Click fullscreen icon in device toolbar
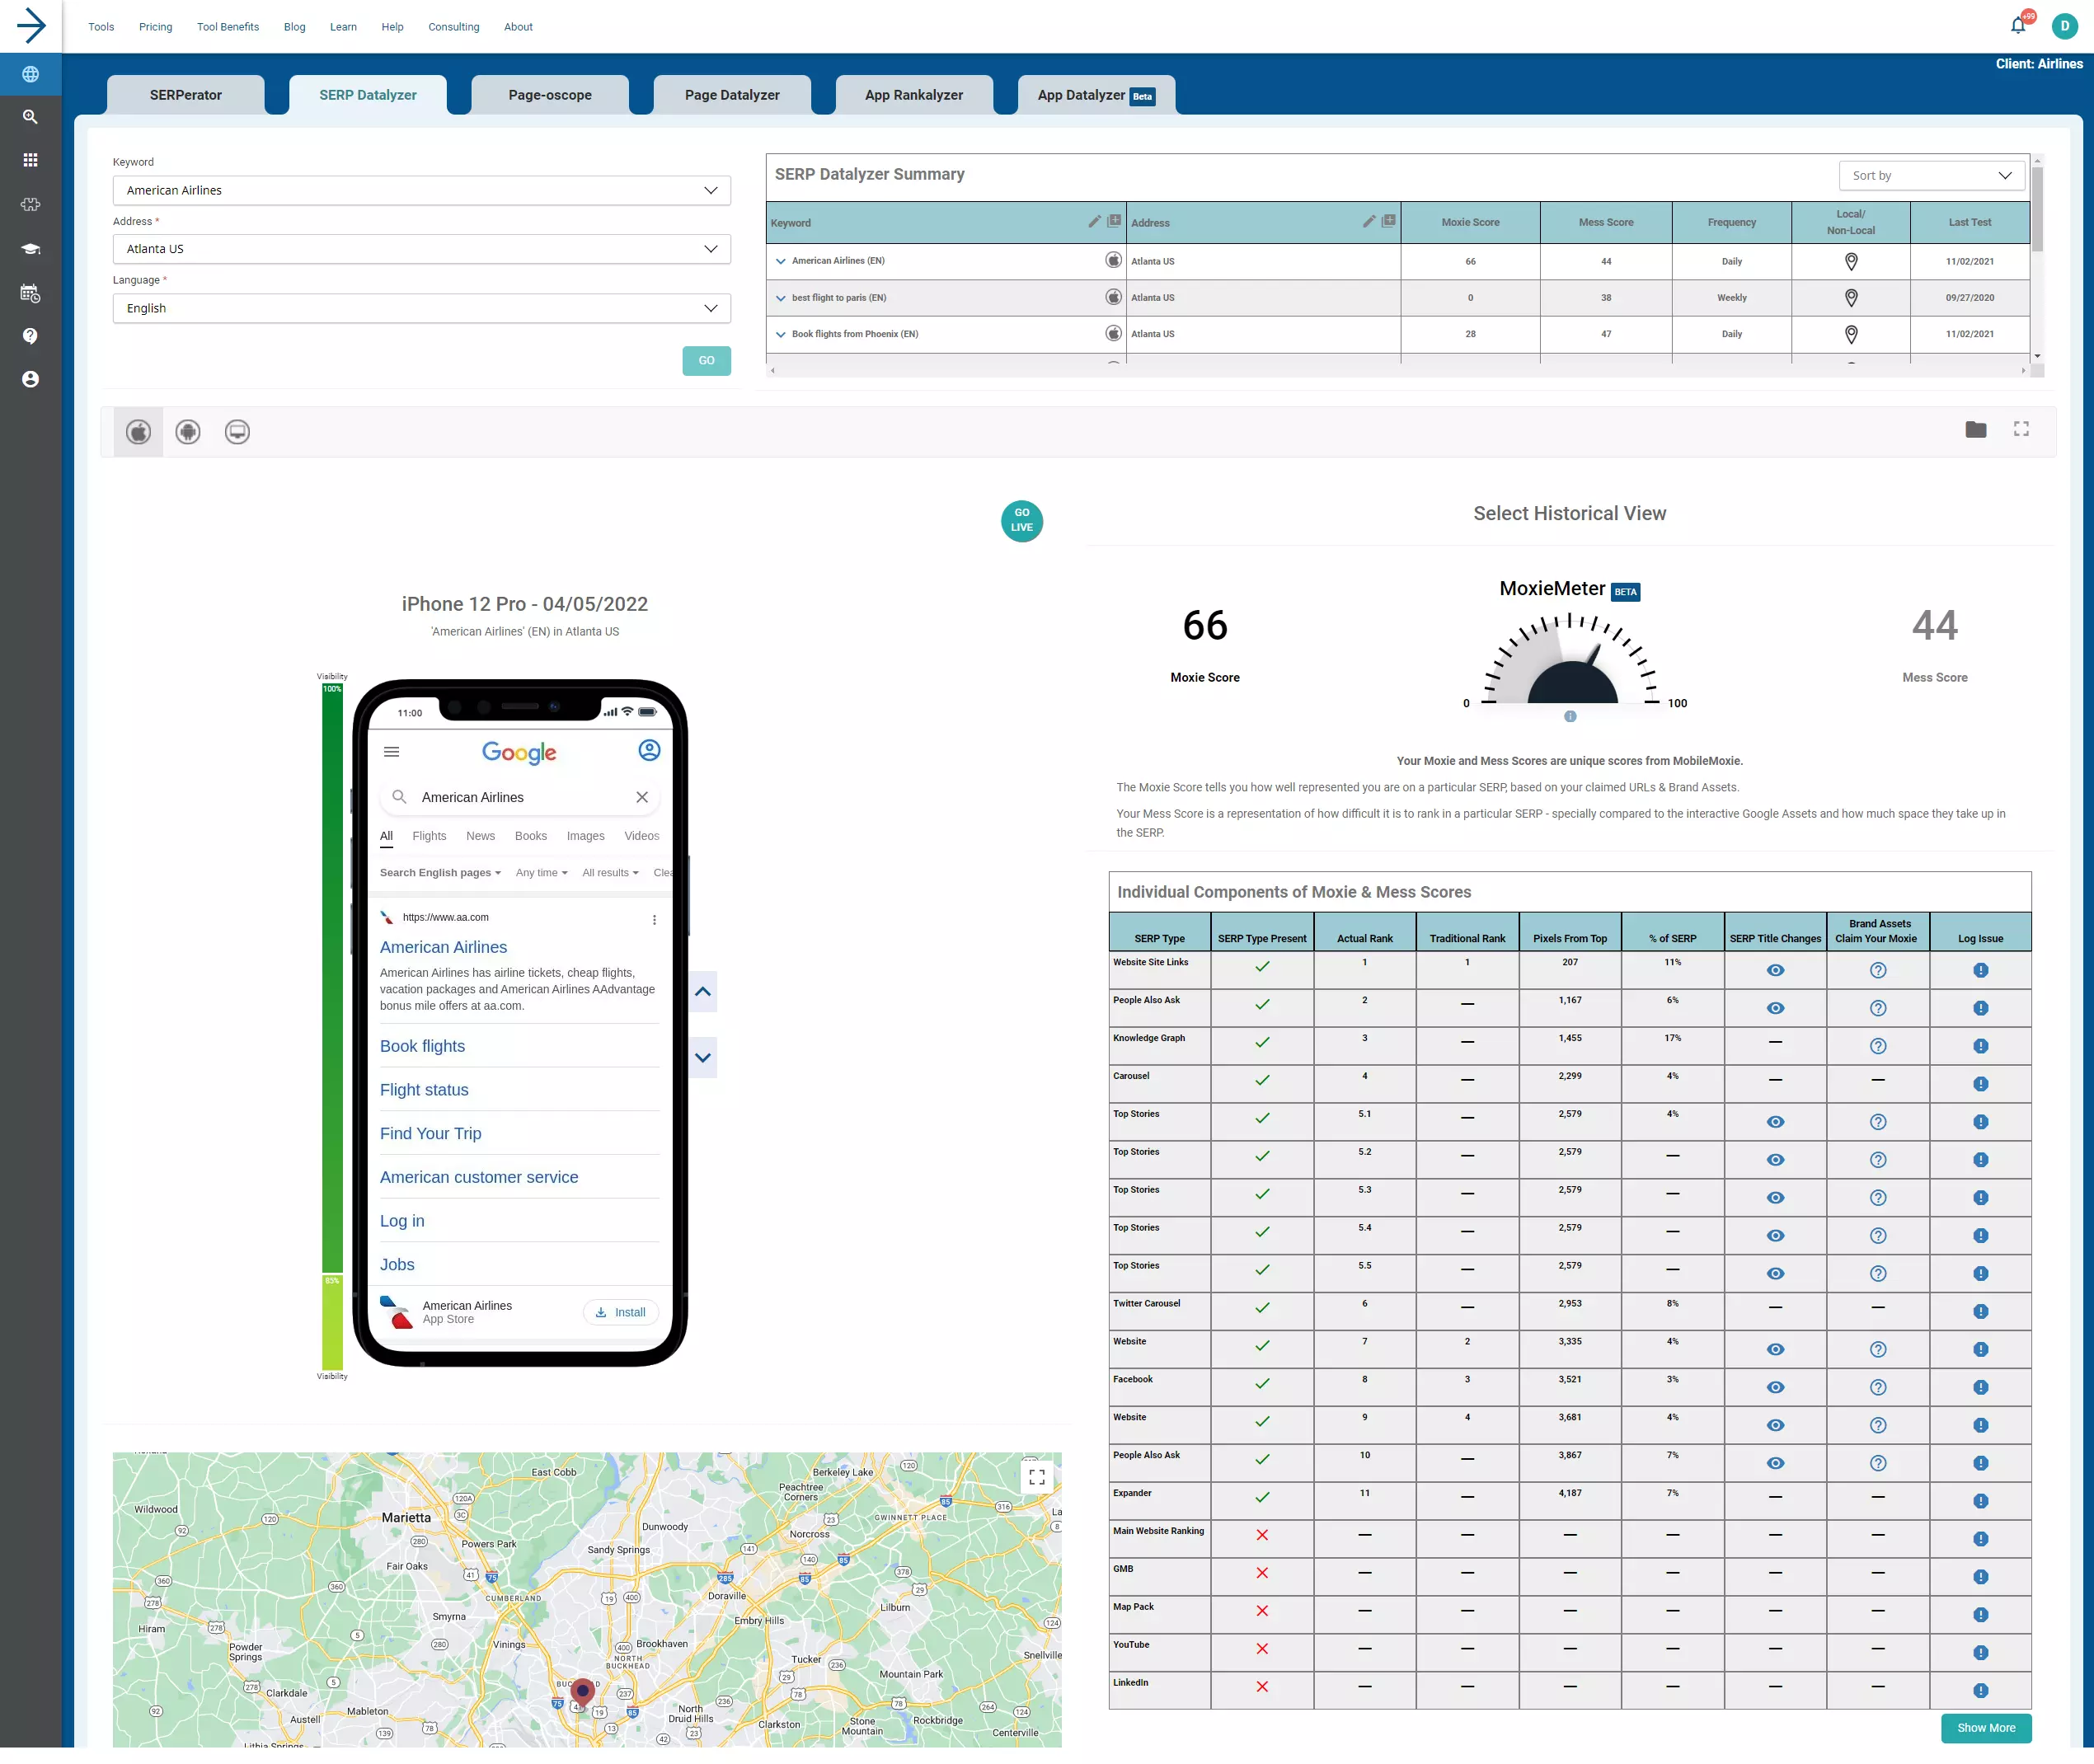Screen dimensions: 2094x1764 coord(2021,429)
